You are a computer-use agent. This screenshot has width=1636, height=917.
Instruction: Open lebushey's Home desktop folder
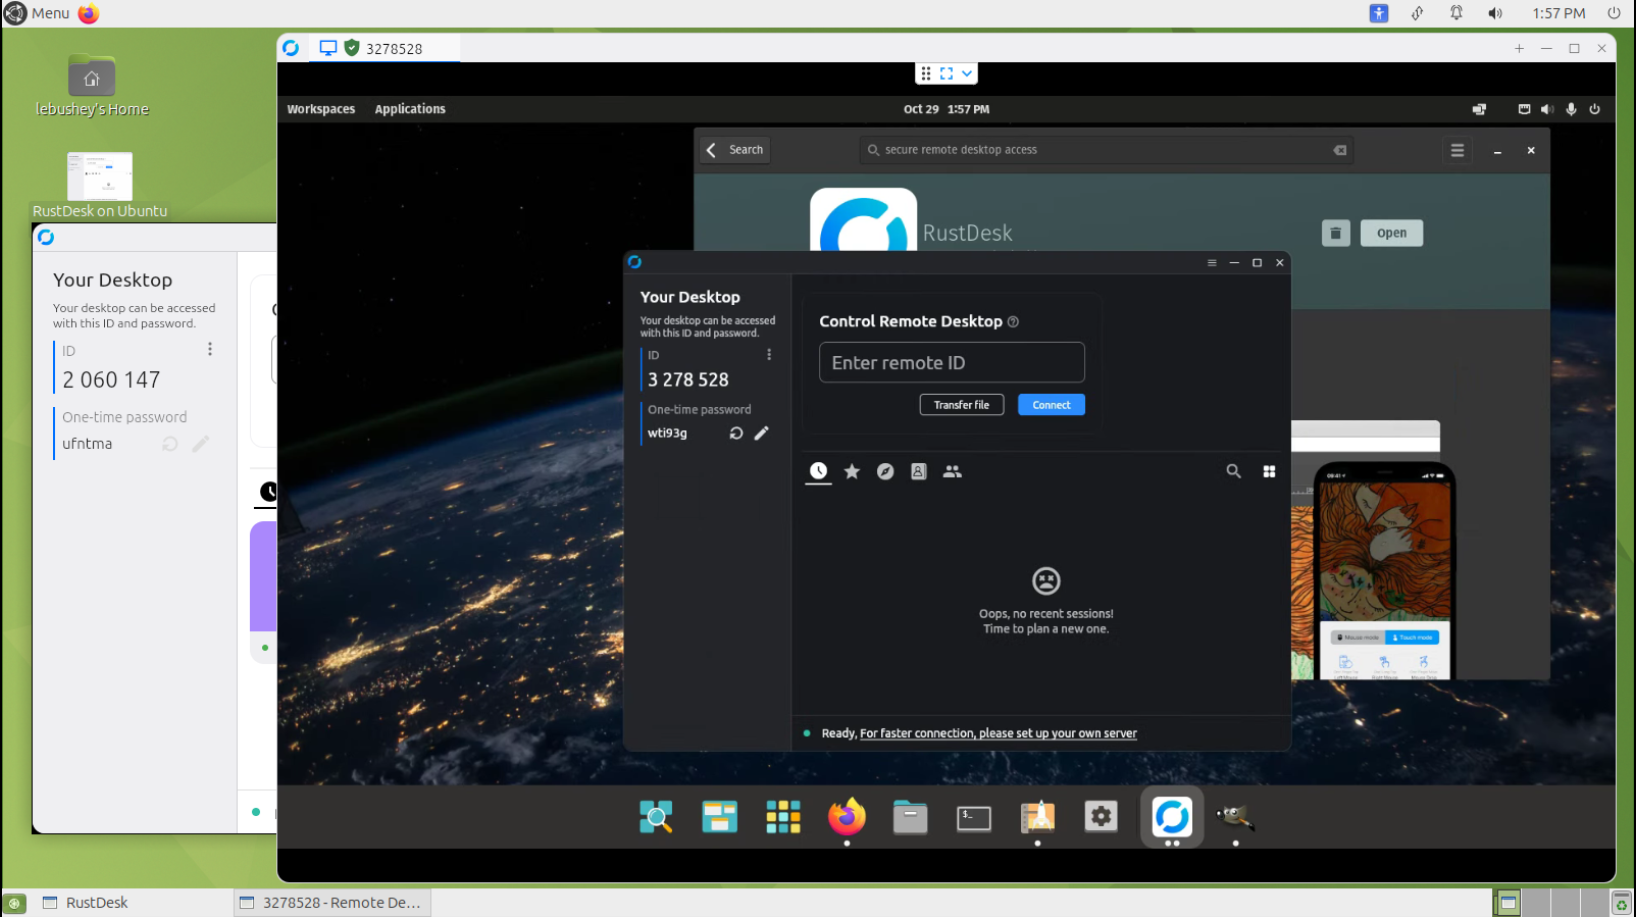tap(92, 87)
